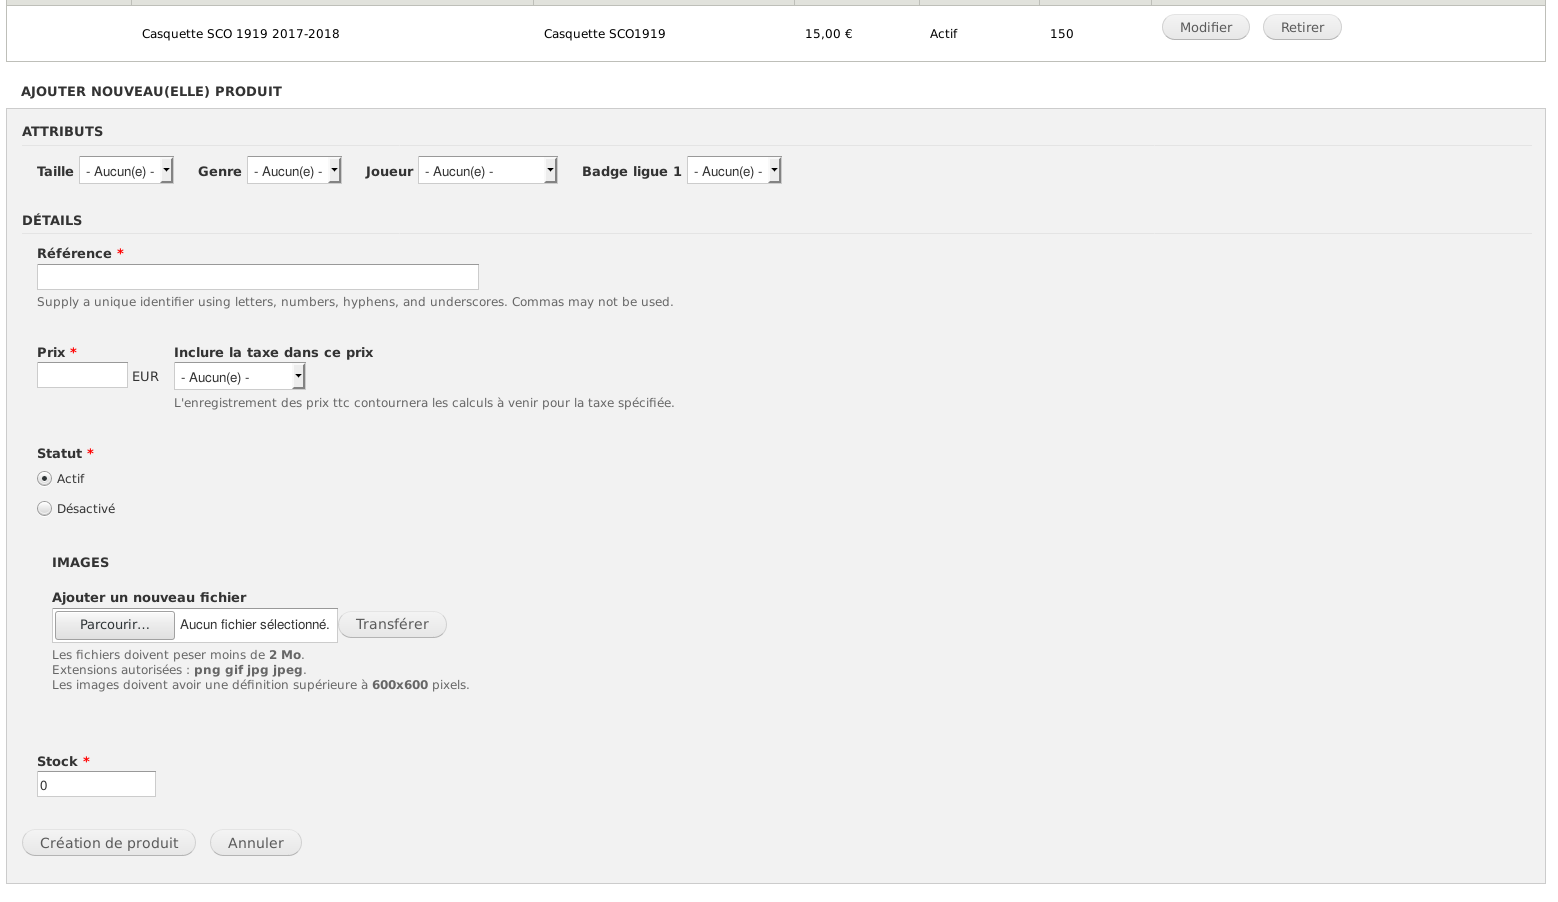Image resolution: width=1558 pixels, height=902 pixels.
Task: Cancel the form with Annuler
Action: tap(255, 843)
